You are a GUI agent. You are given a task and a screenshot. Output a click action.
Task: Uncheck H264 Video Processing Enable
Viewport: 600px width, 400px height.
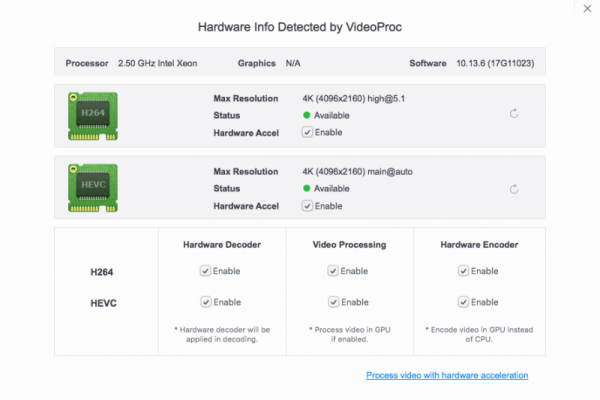(x=333, y=270)
